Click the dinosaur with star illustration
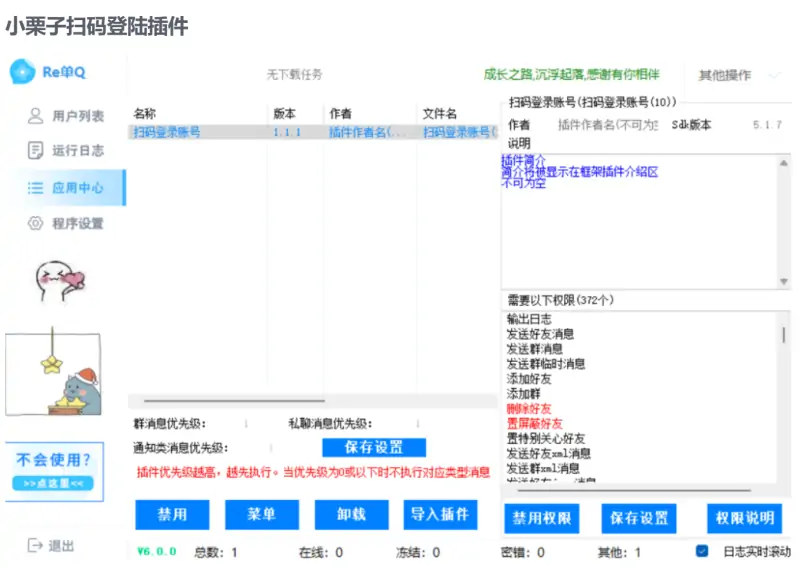Image resolution: width=800 pixels, height=569 pixels. click(x=53, y=373)
